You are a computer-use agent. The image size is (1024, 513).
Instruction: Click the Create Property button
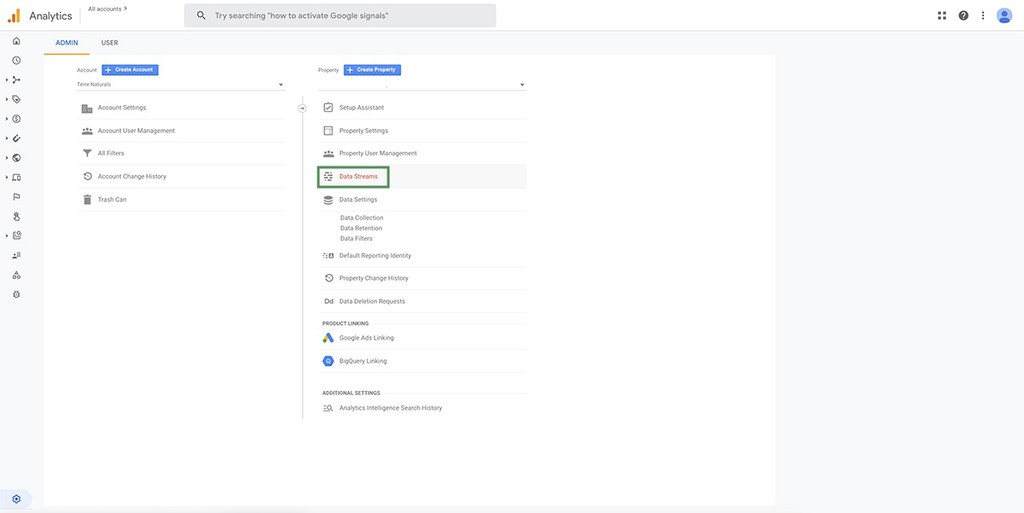[372, 70]
